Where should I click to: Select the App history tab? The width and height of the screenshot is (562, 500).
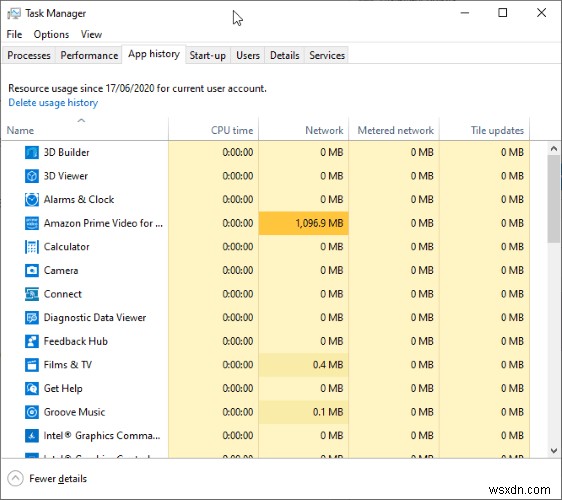pos(154,54)
